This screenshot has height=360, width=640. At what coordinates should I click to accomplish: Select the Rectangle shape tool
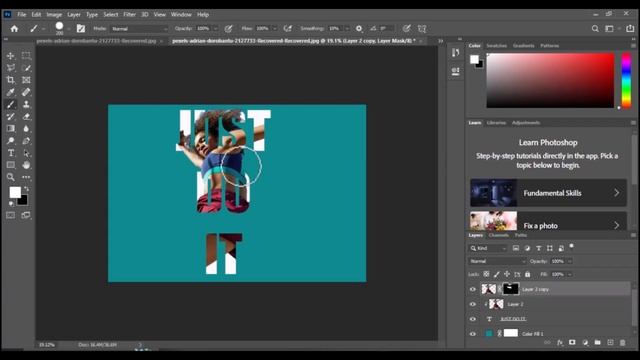(x=11, y=165)
